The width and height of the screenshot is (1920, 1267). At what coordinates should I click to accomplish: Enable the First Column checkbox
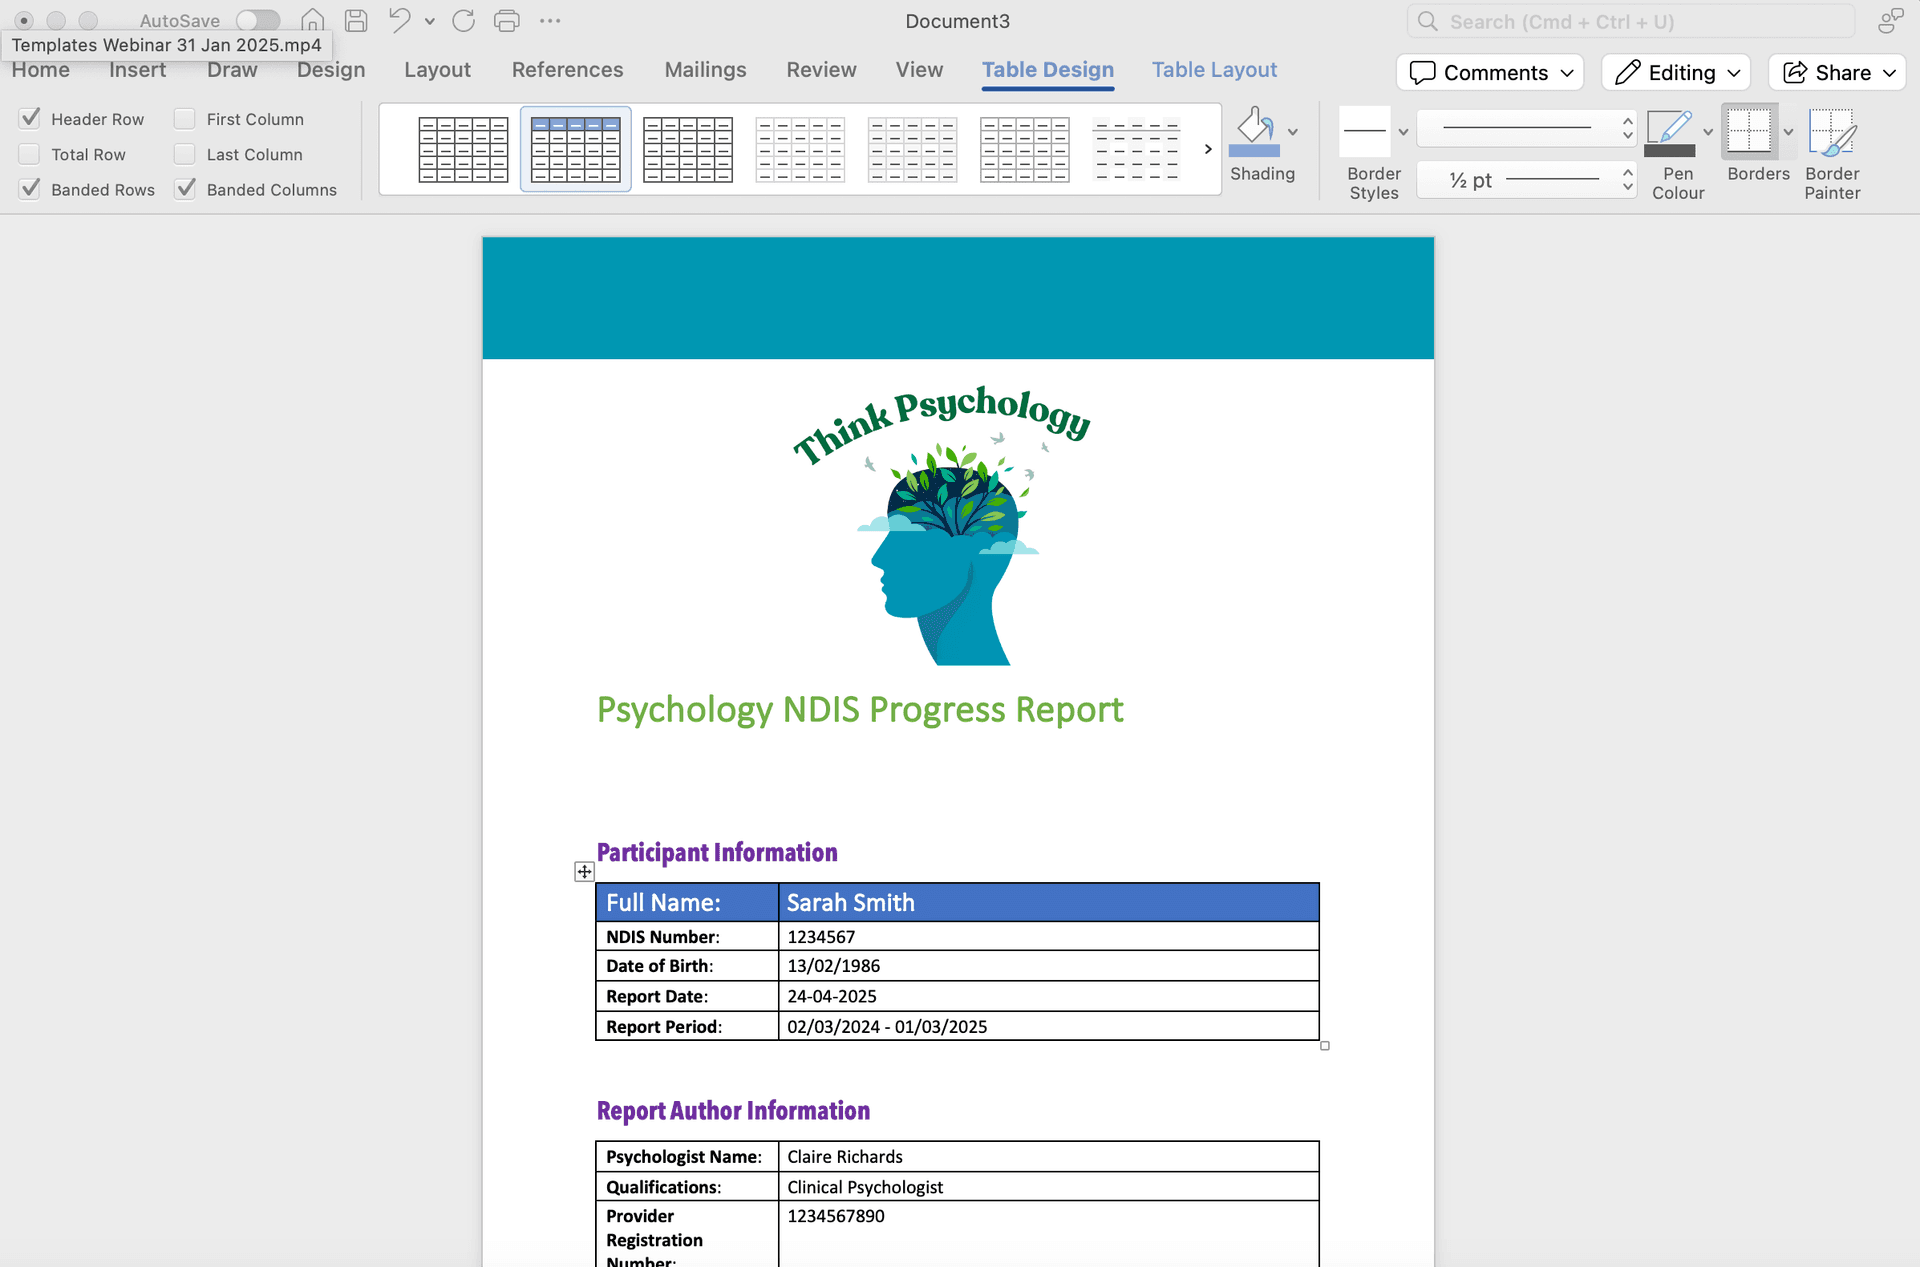tap(184, 118)
